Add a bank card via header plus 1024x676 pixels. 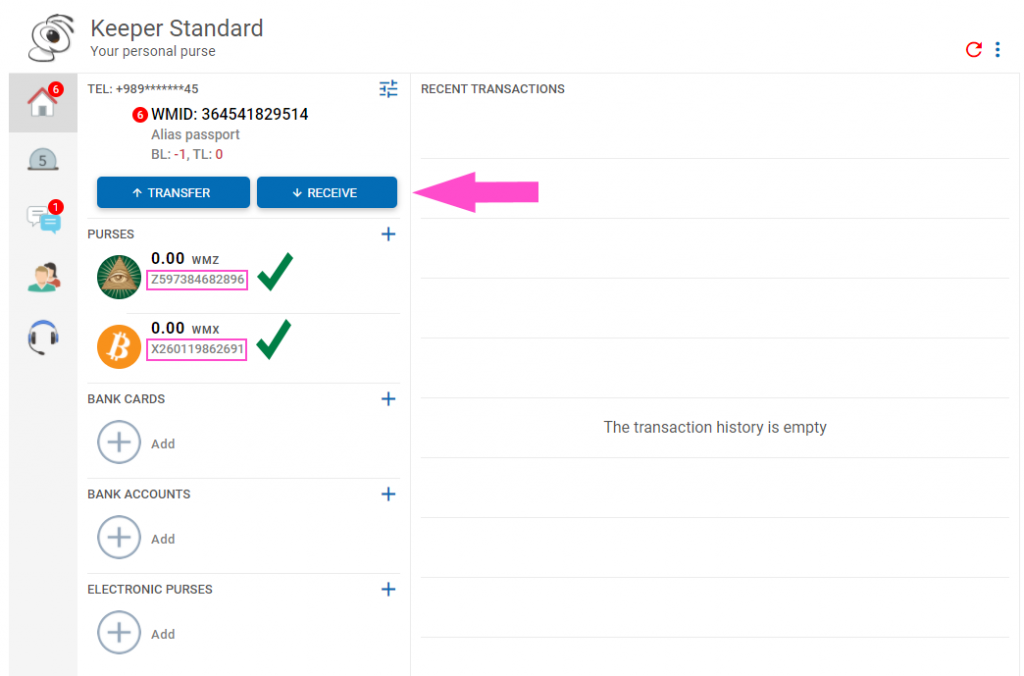coord(388,399)
